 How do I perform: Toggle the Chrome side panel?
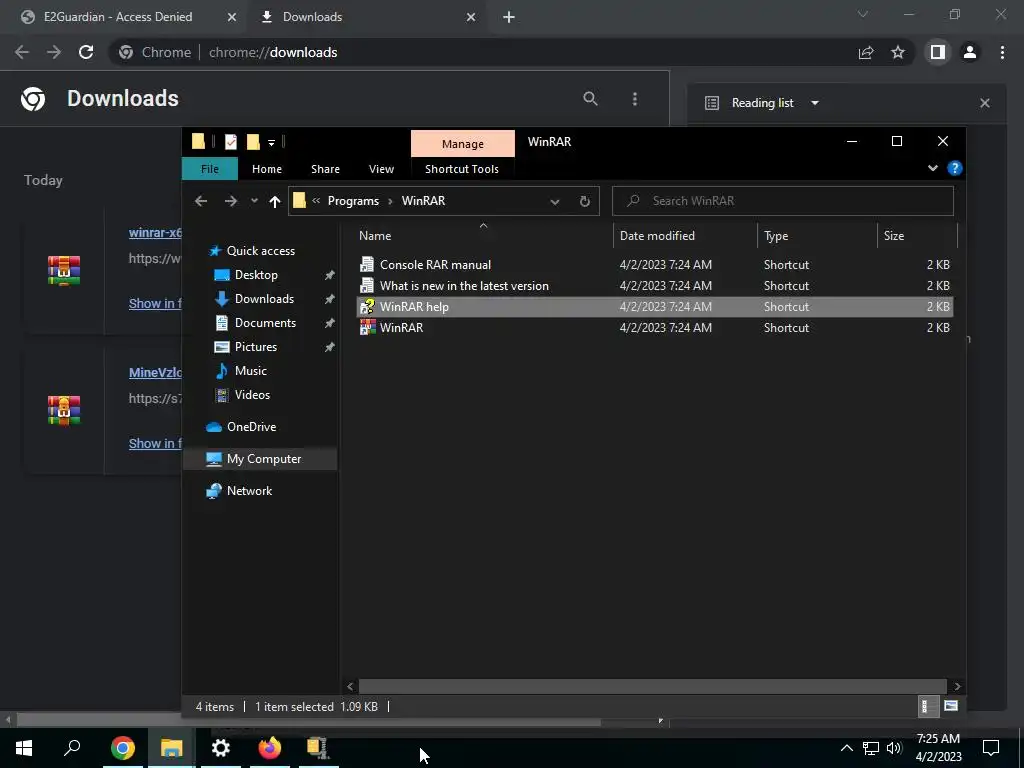tap(938, 52)
